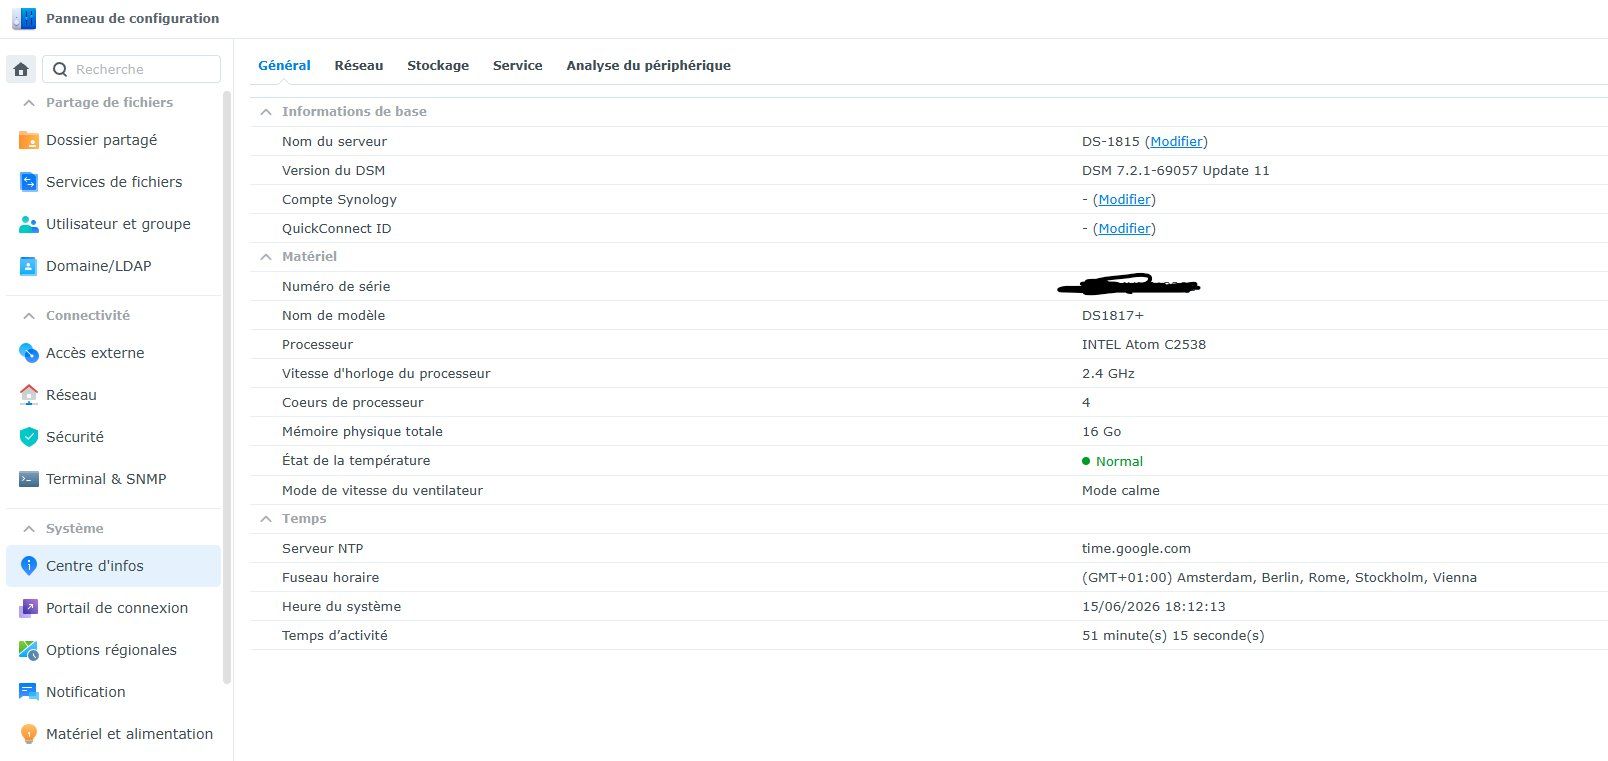
Task: Click the Panneau de configuration title icon
Action: [24, 18]
